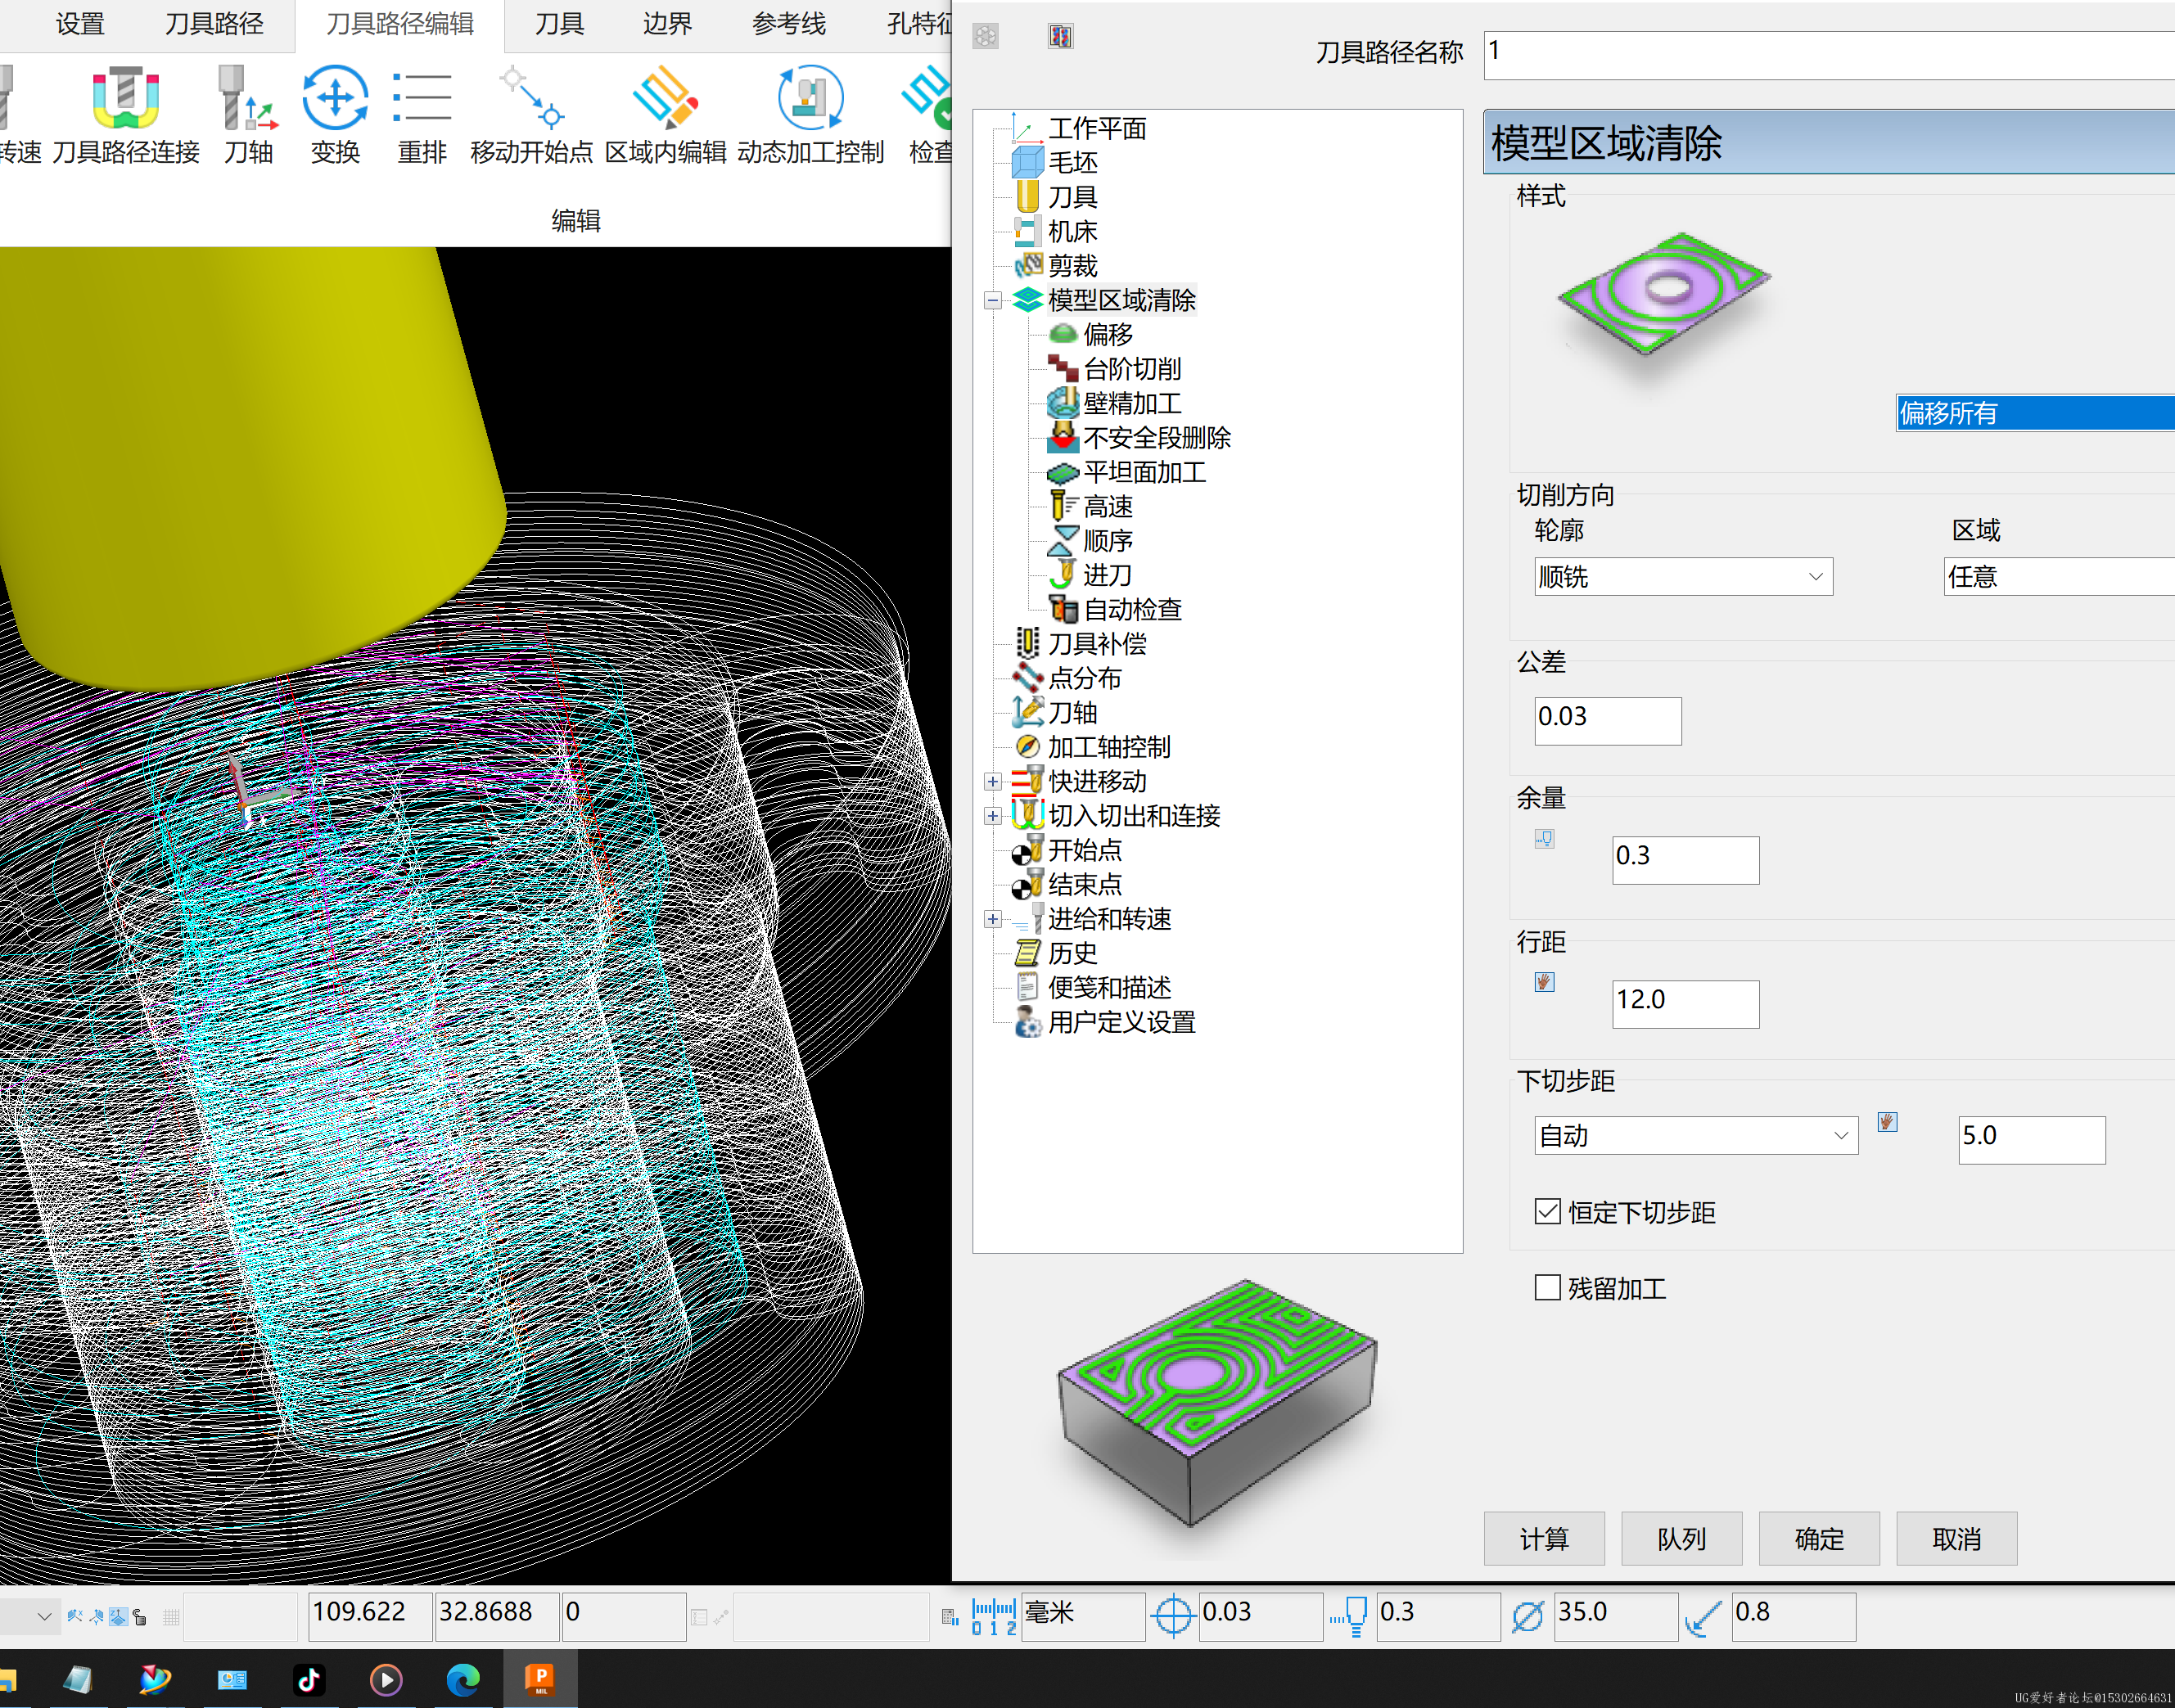The height and width of the screenshot is (1708, 2175).
Task: Open the 参考线 pattern ribbon tab
Action: pos(789,23)
